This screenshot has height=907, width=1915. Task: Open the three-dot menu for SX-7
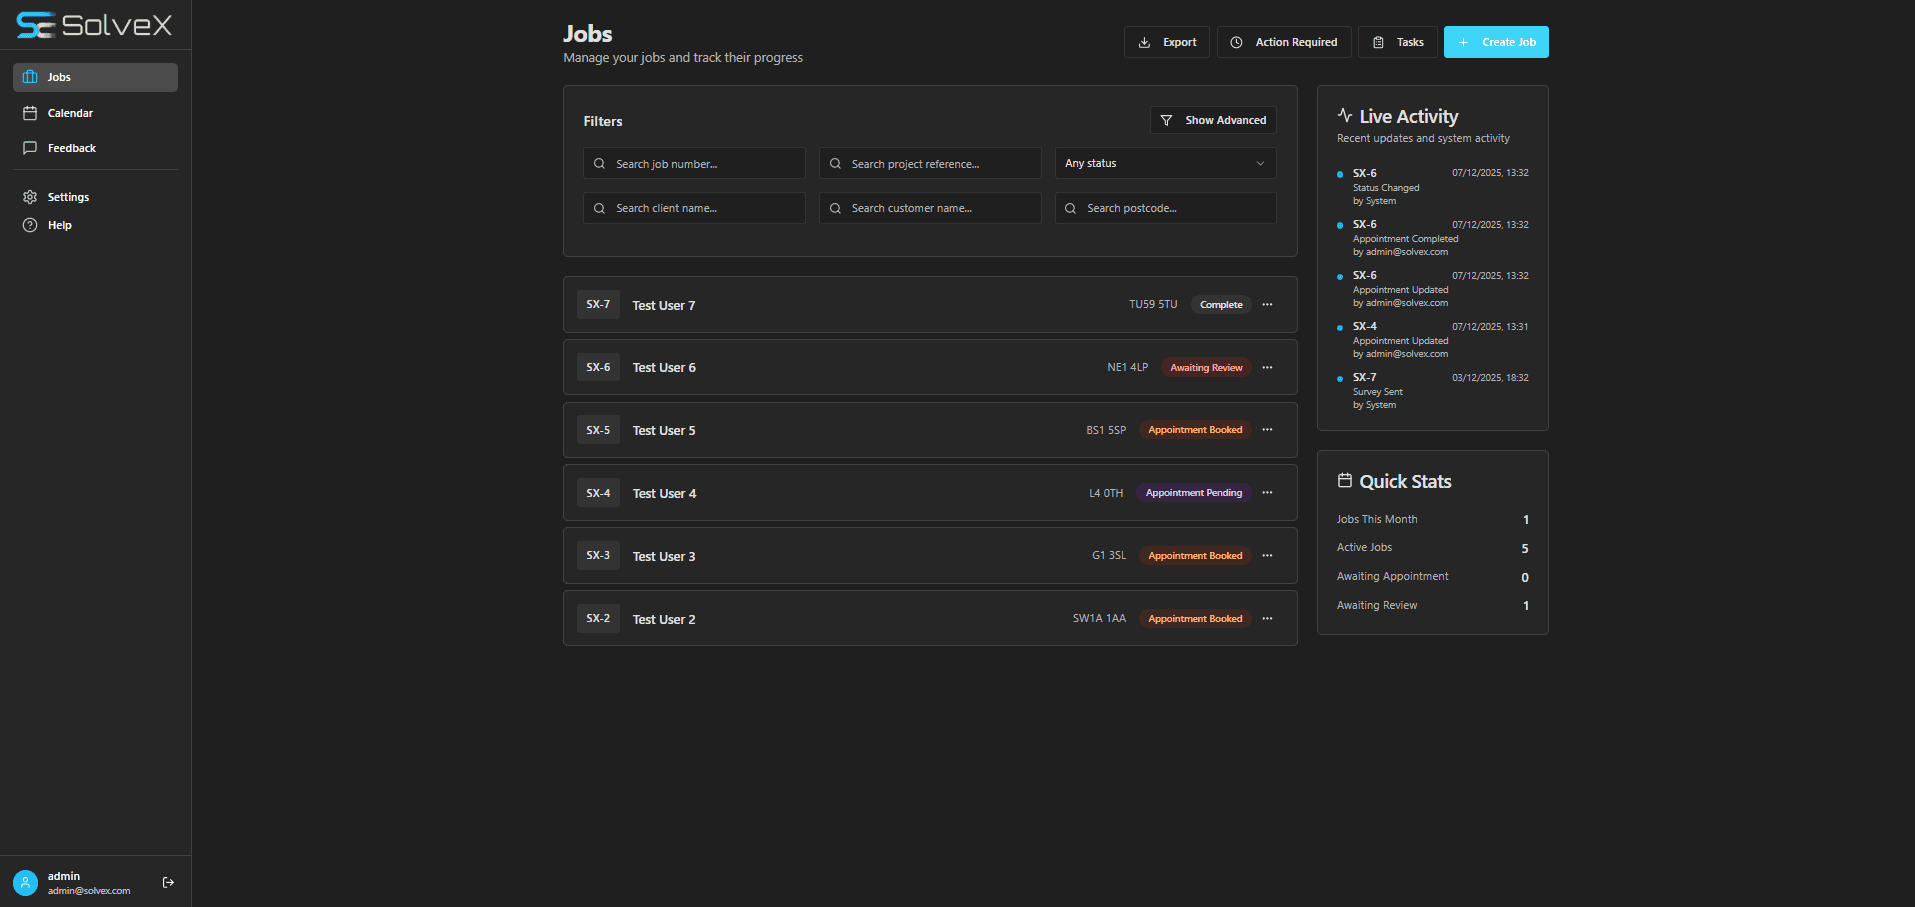point(1267,305)
